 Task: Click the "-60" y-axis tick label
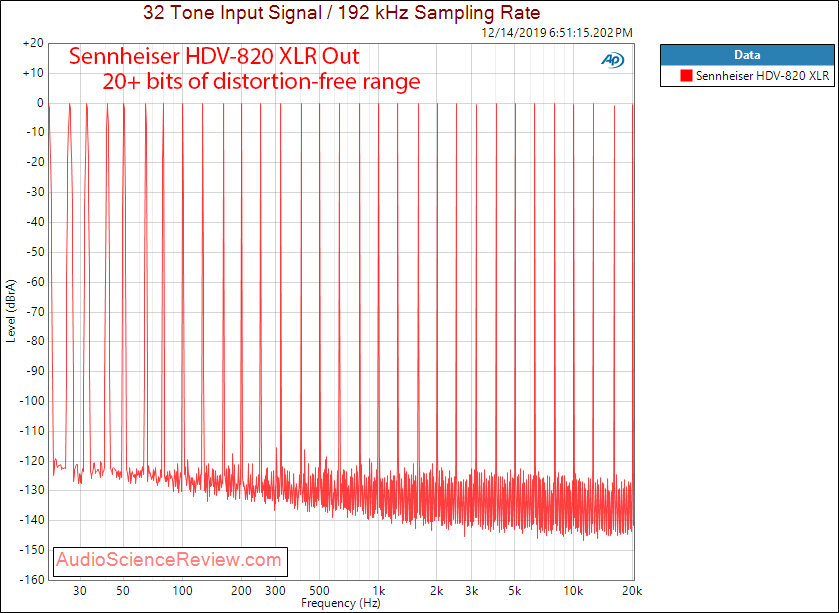click(x=35, y=282)
